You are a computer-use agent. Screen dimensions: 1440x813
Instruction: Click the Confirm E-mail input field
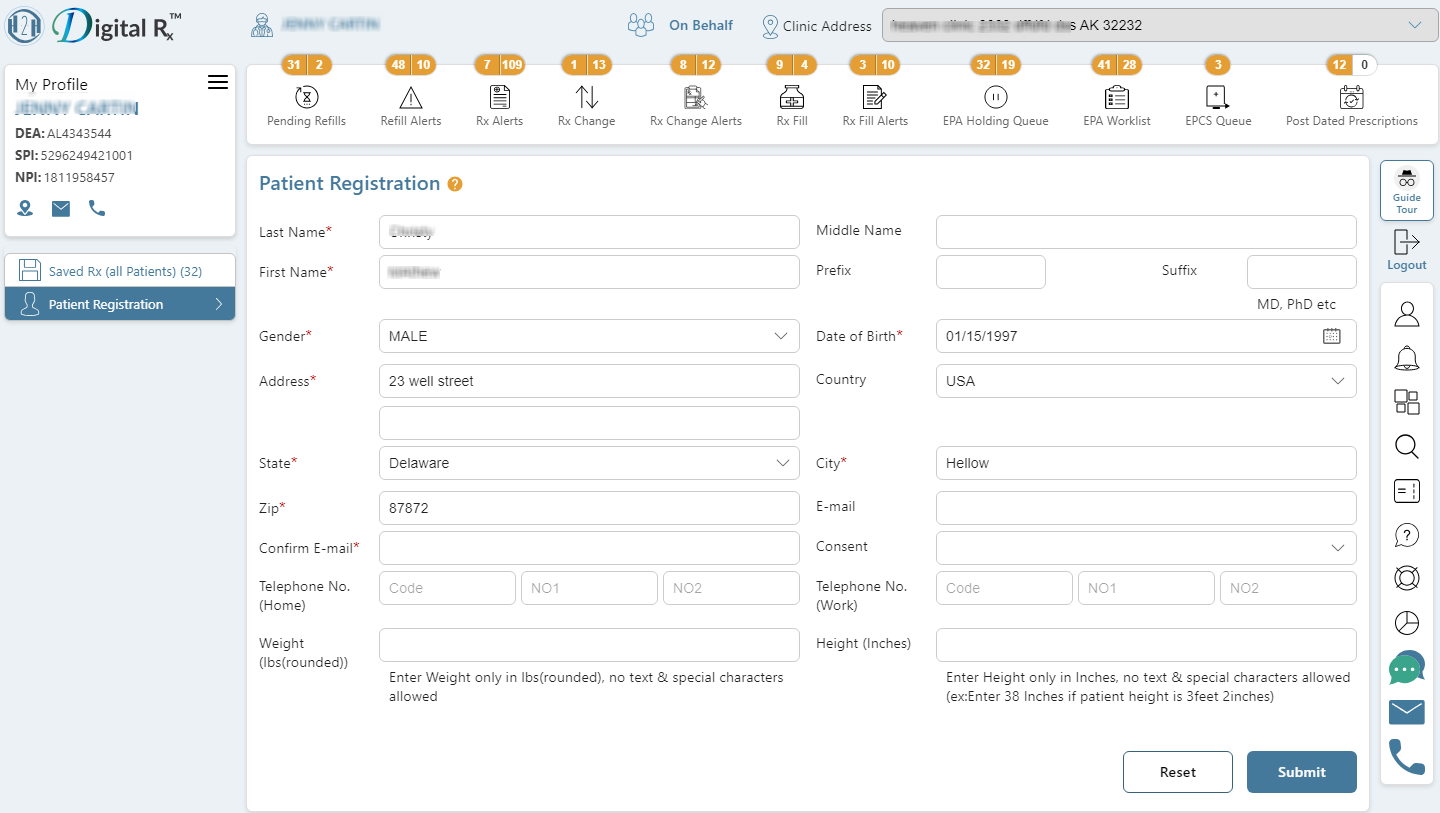point(589,548)
